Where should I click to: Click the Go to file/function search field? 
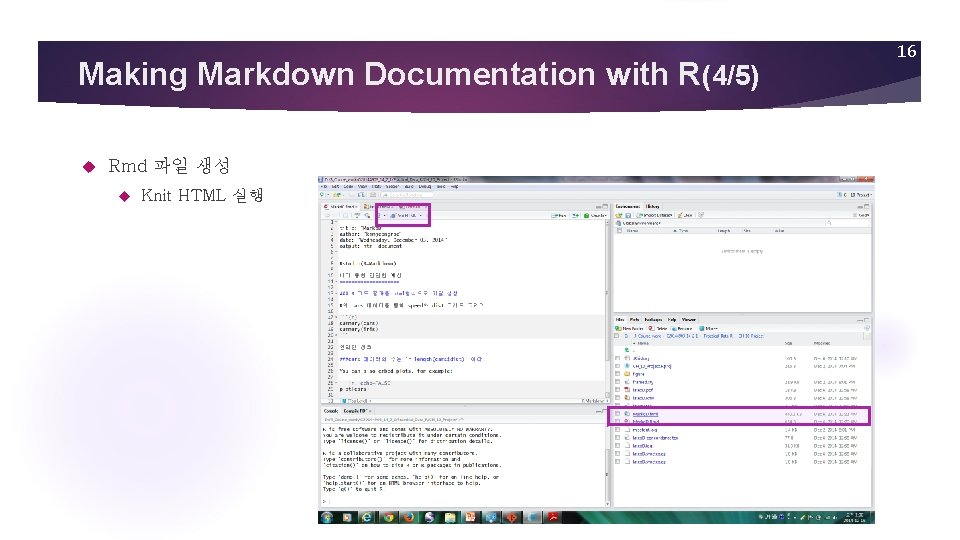(x=407, y=195)
